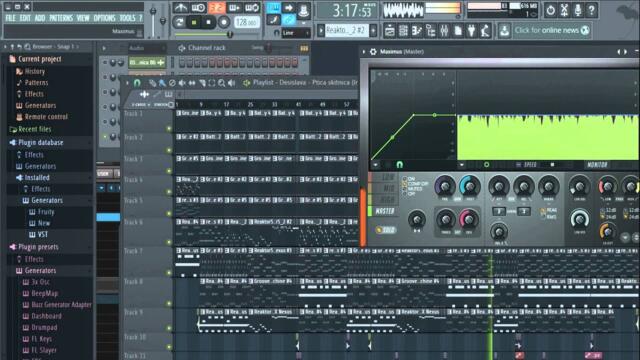
Task: Toggle the global snap magnet in toolbar
Action: (276, 33)
